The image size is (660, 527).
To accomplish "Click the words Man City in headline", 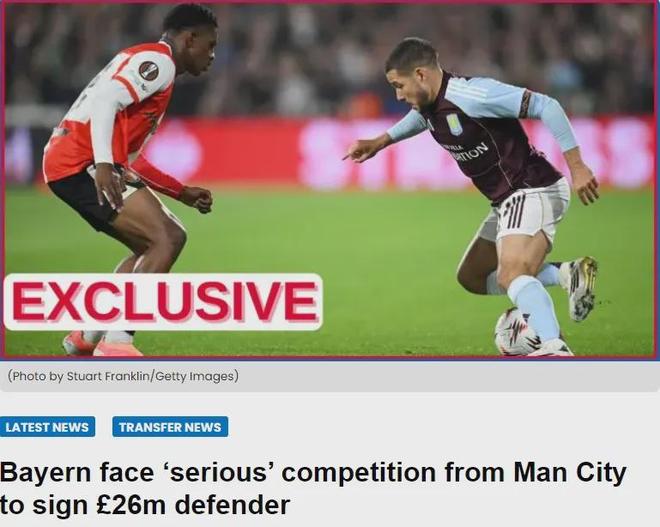I will (x=570, y=472).
